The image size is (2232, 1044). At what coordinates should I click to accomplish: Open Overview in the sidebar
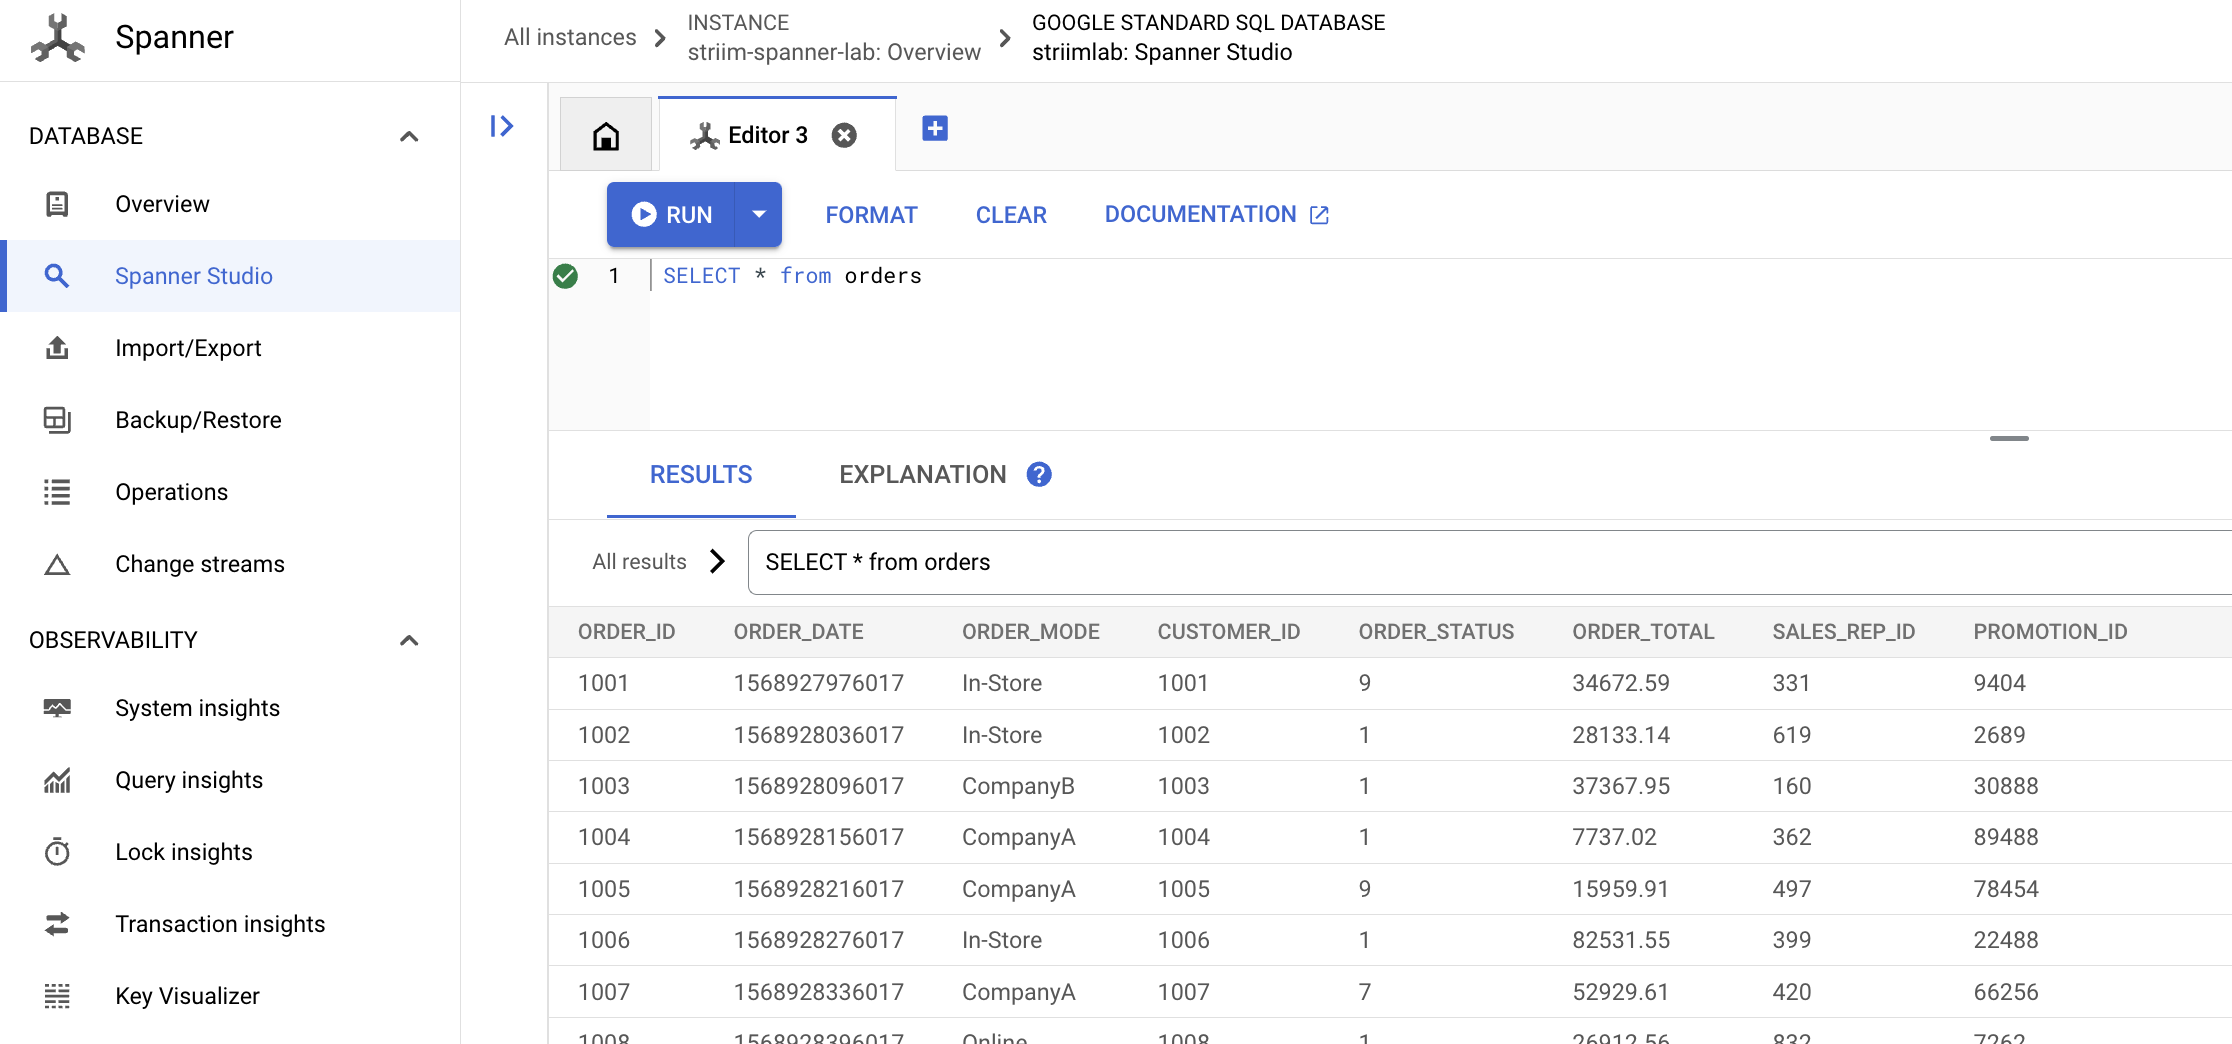coord(230,204)
